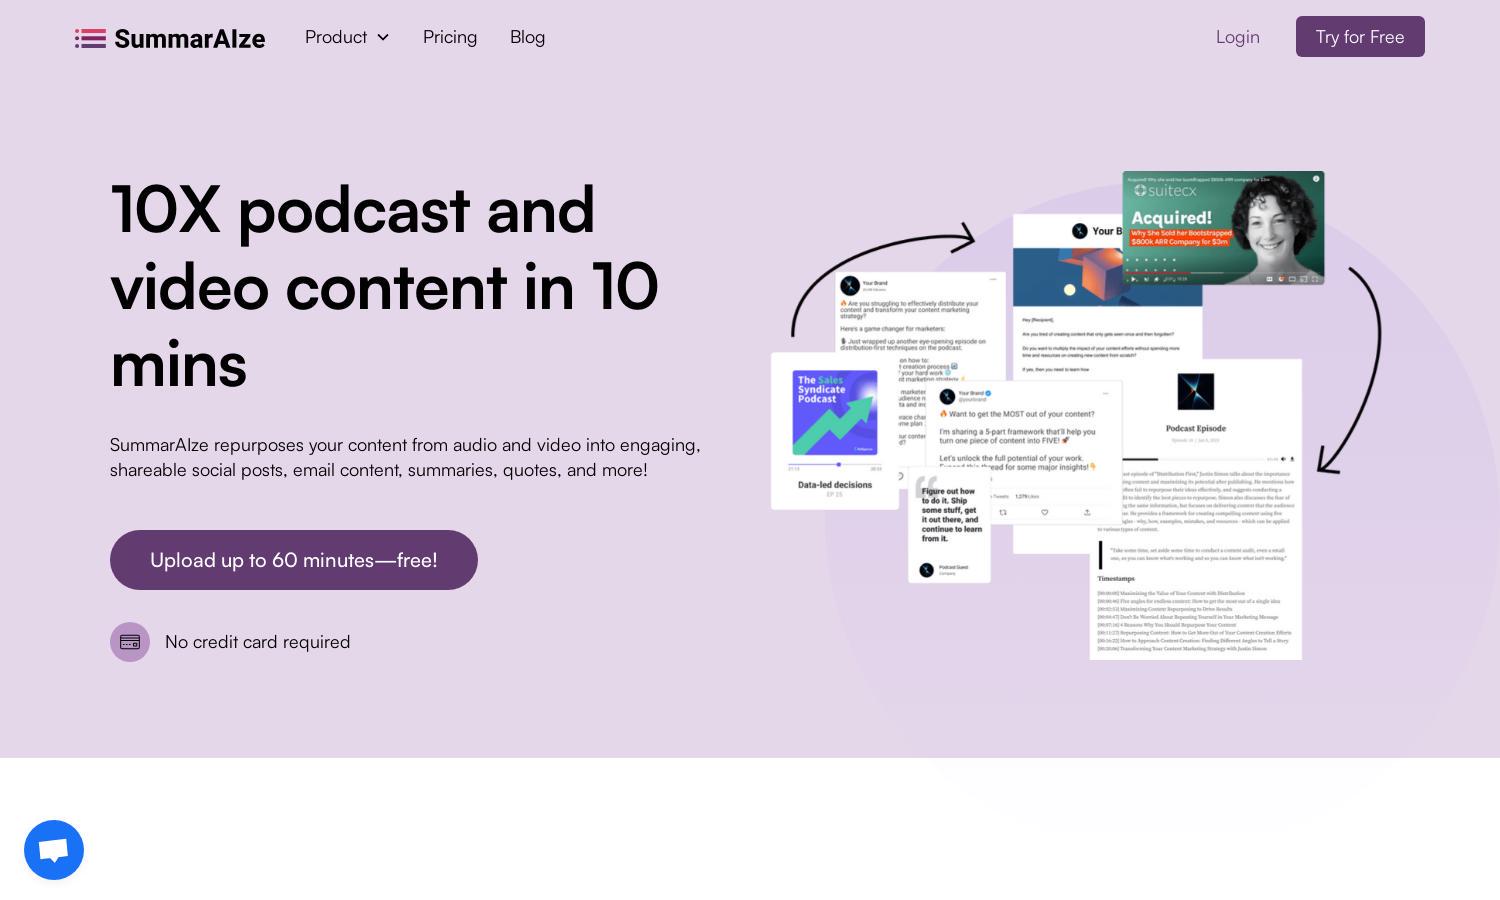Click the Figure out how to do it quote card
The image size is (1500, 900).
(949, 526)
